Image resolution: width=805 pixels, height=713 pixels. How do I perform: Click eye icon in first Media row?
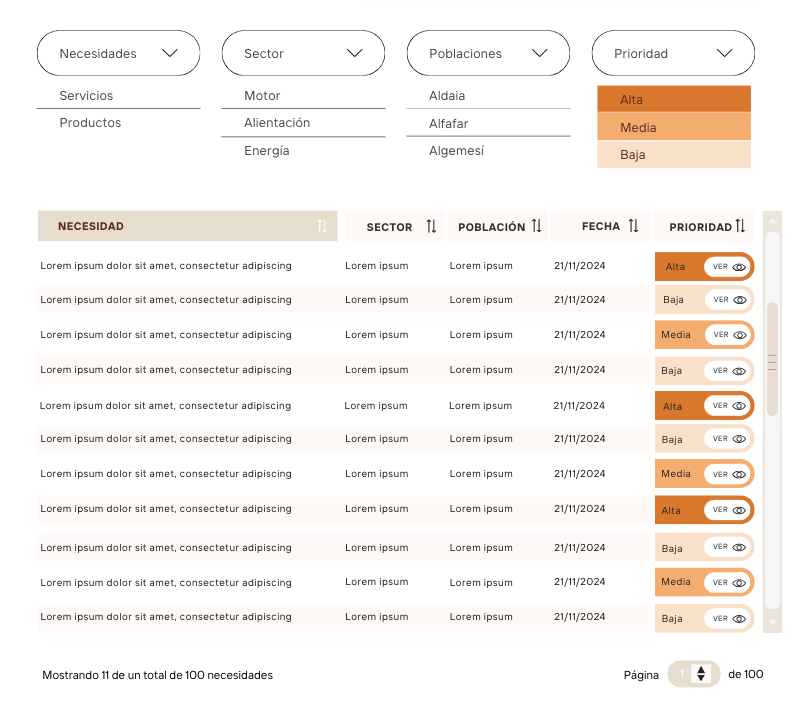739,335
